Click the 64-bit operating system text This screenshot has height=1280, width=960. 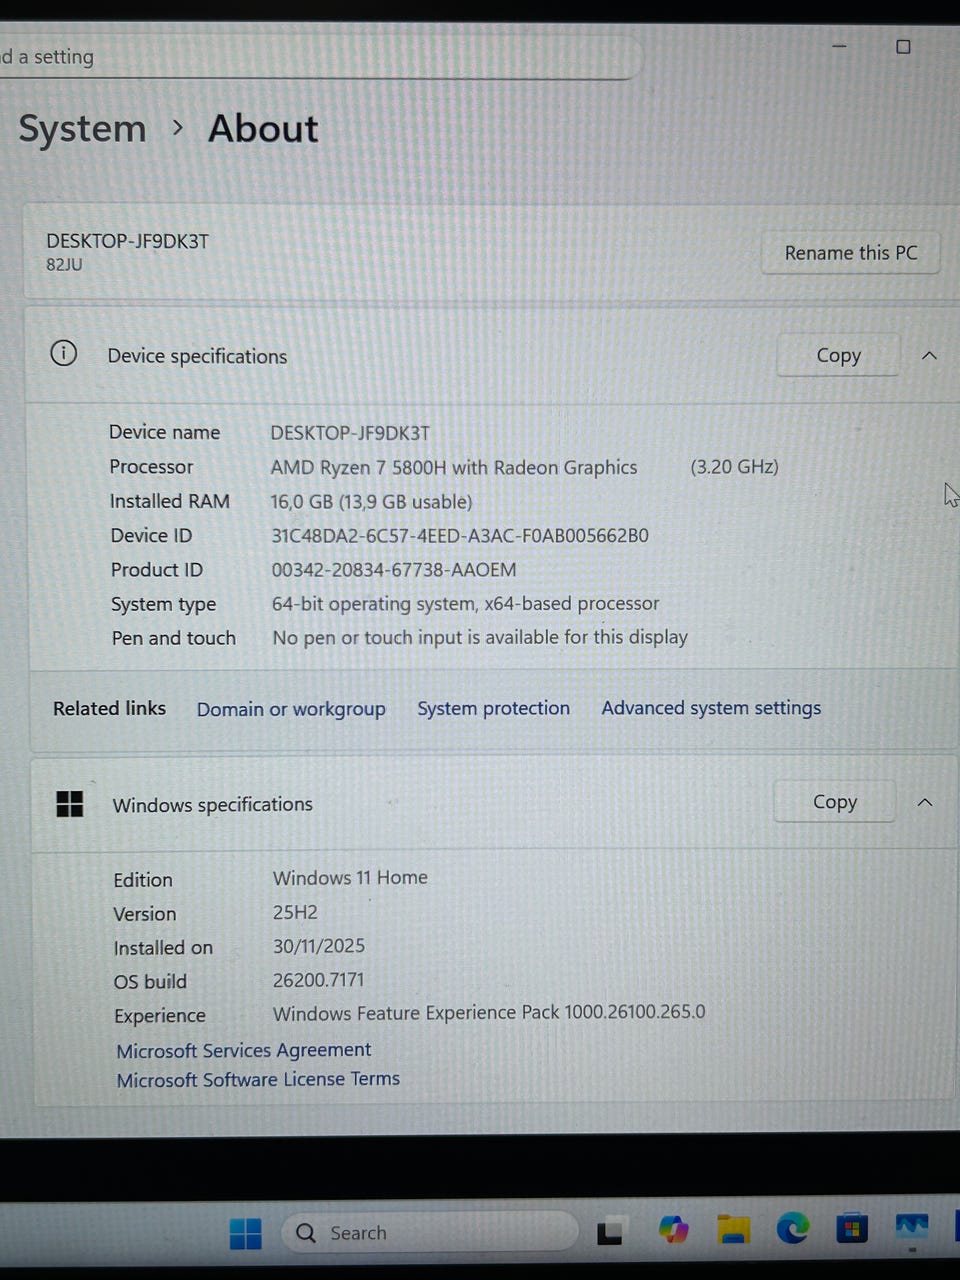click(465, 604)
